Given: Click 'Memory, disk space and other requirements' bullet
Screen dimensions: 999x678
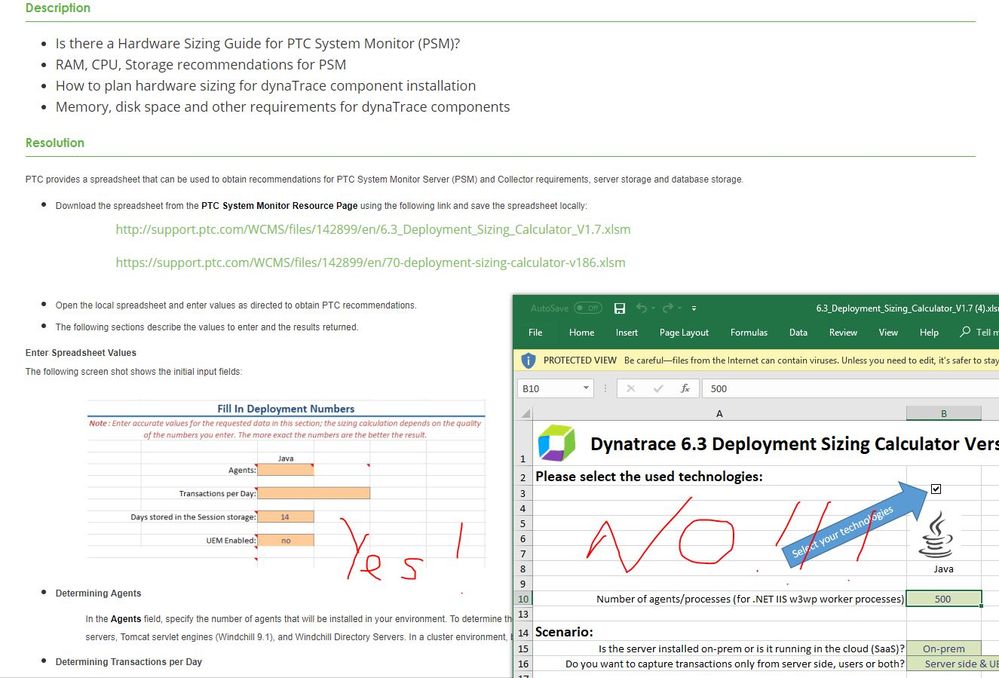Looking at the screenshot, I should click(282, 106).
